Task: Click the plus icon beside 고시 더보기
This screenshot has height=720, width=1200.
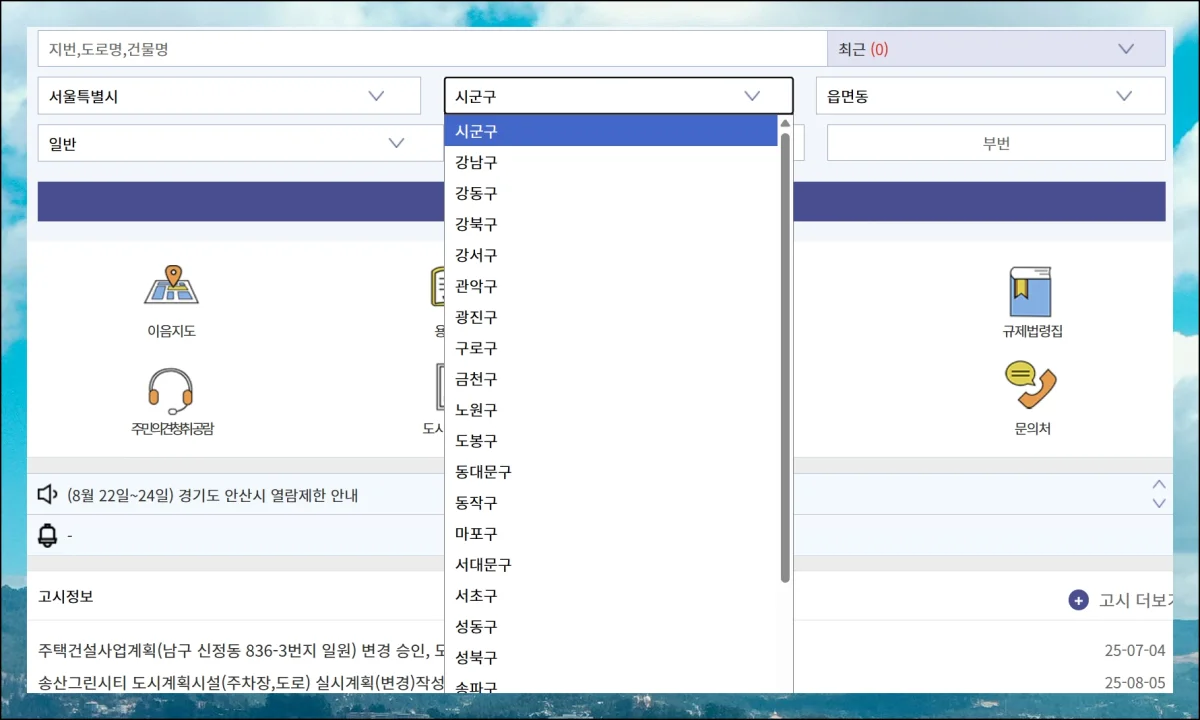Action: (x=1078, y=600)
